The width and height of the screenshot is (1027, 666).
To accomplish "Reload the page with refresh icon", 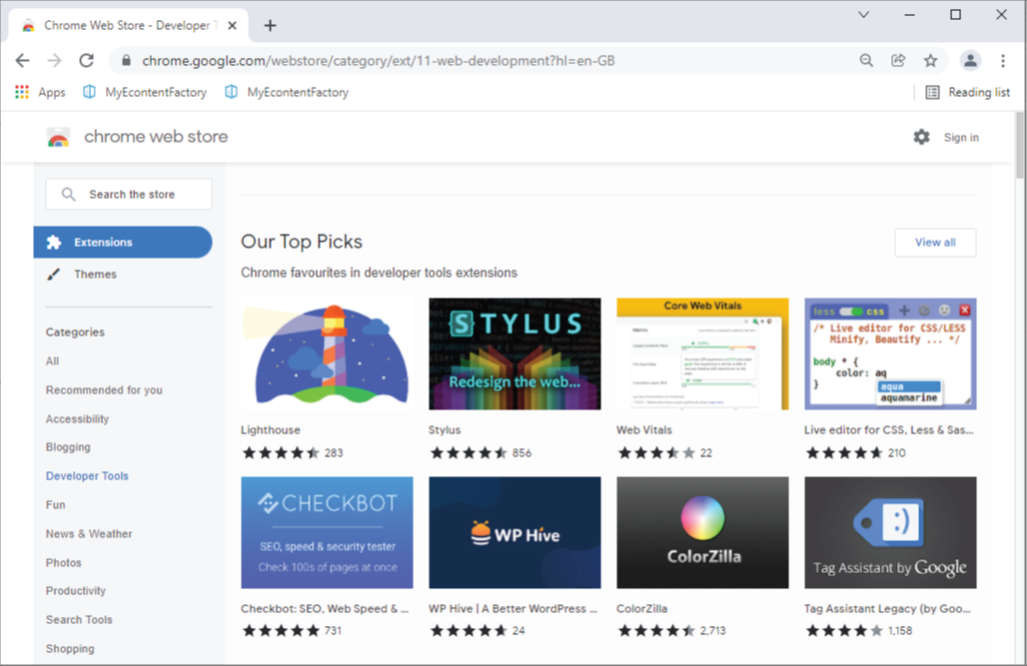I will point(86,61).
